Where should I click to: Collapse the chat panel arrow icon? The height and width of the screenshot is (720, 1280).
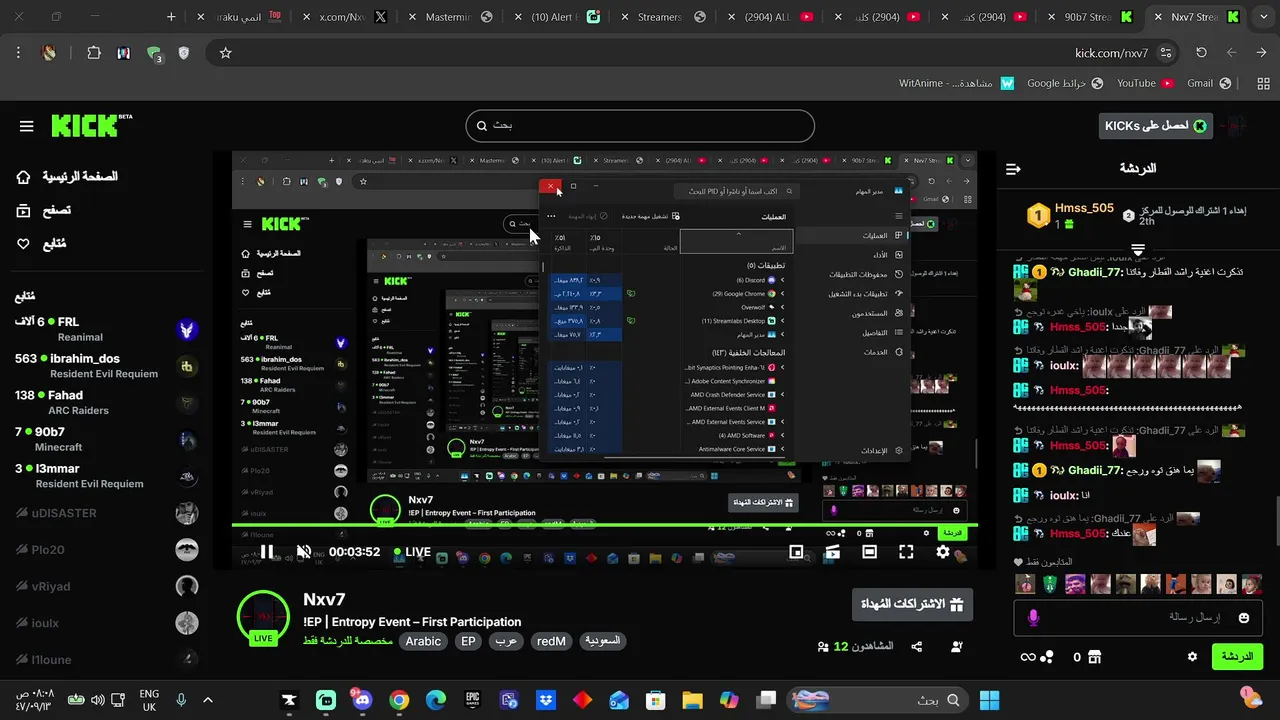pyautogui.click(x=1013, y=169)
